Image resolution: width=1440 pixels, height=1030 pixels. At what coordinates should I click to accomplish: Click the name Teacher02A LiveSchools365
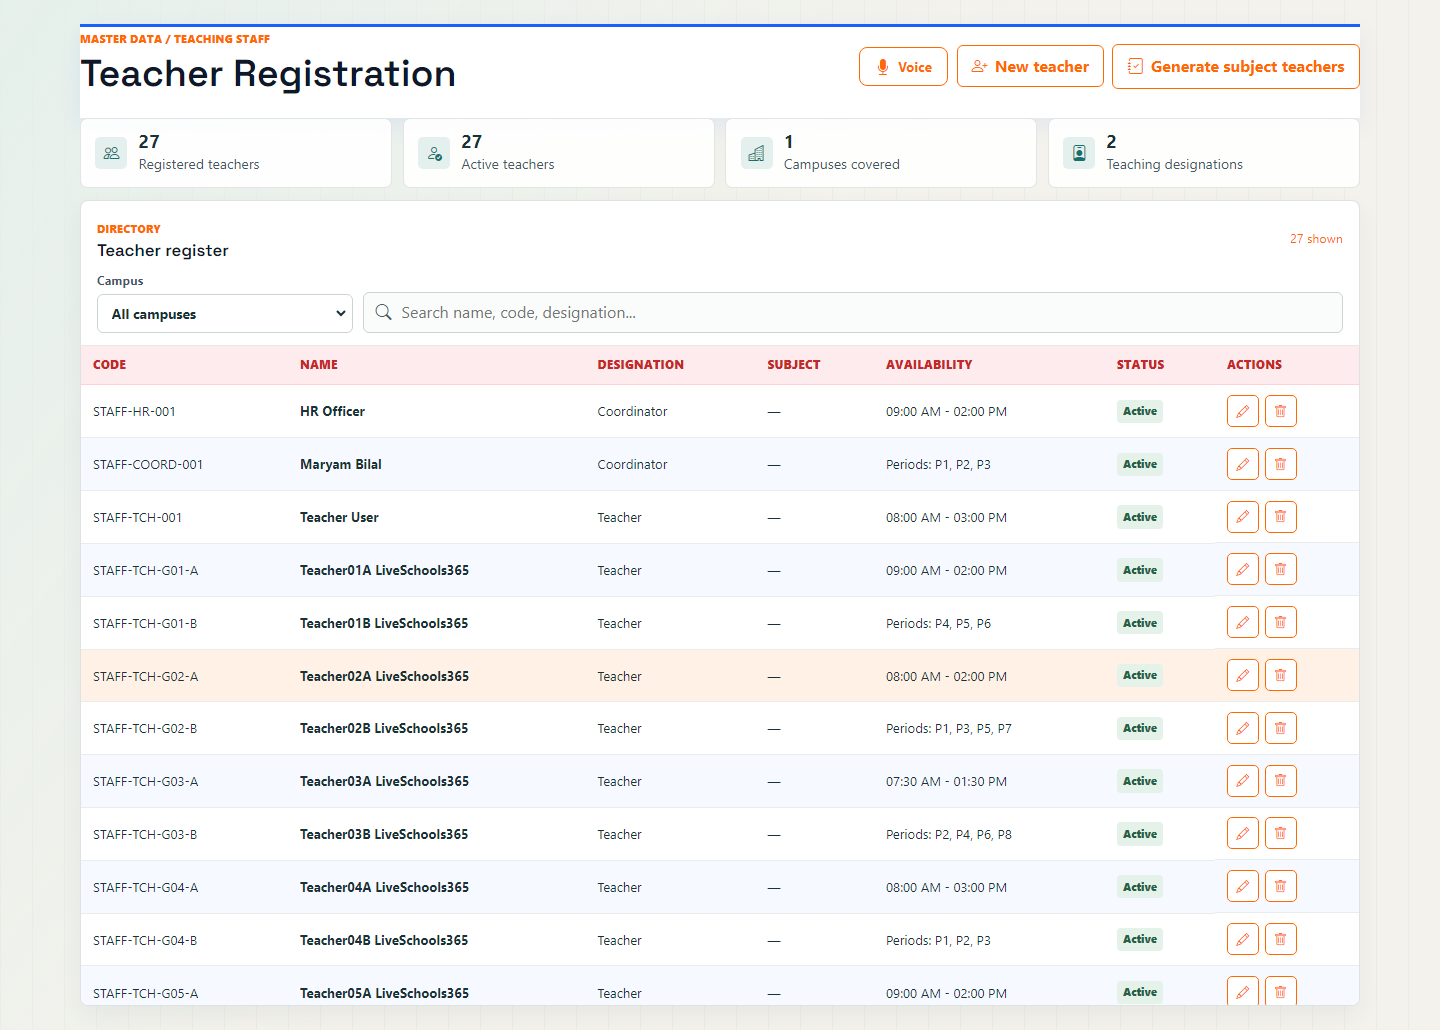(x=385, y=676)
